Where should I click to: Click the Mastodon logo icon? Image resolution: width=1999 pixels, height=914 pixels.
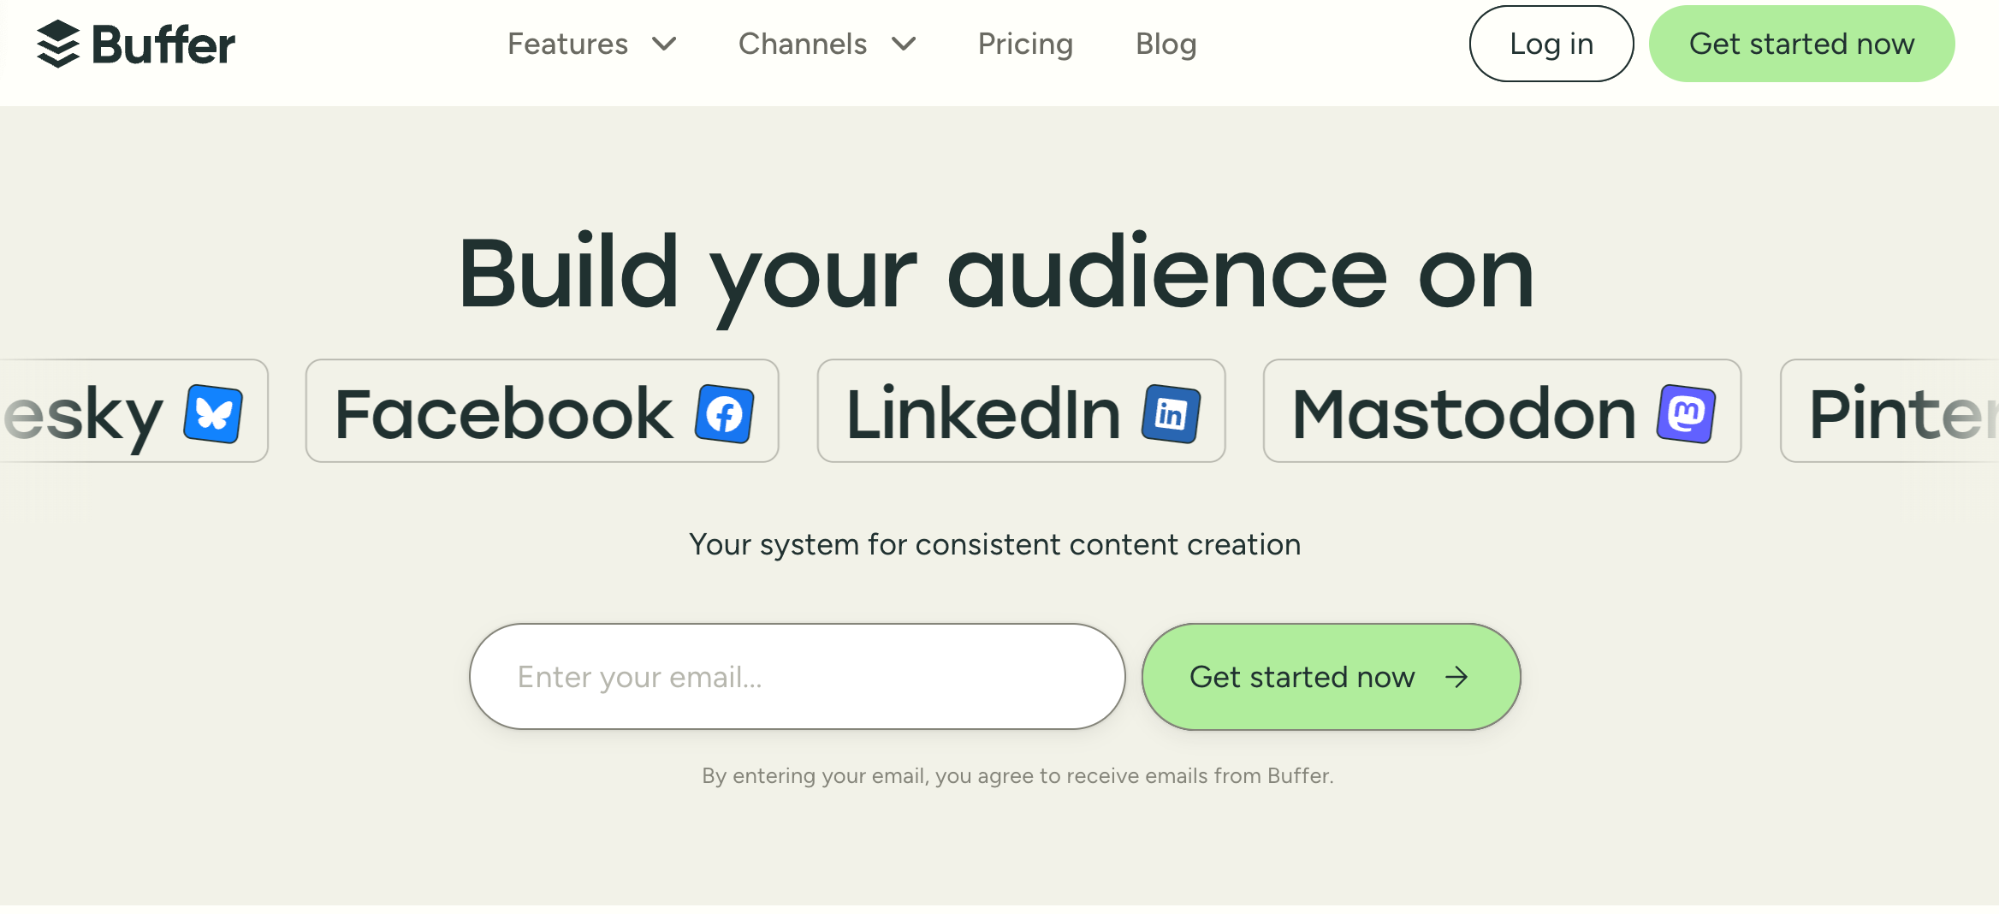pos(1686,413)
